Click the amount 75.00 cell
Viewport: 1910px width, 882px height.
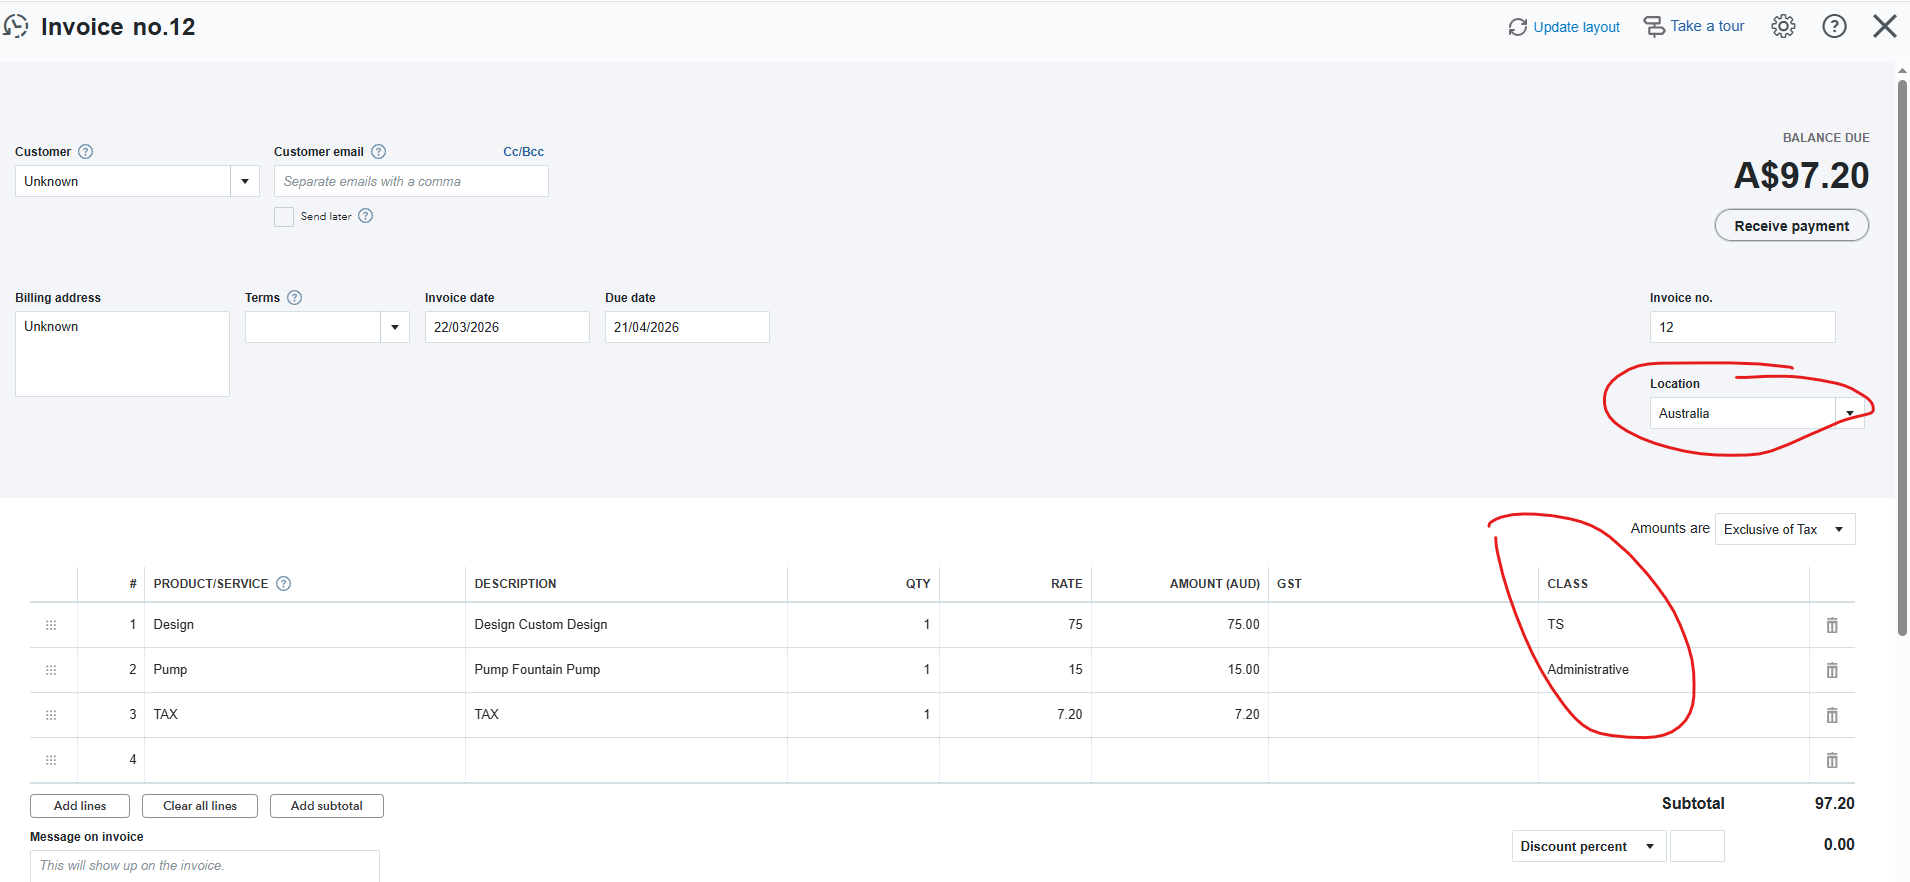(x=1180, y=625)
